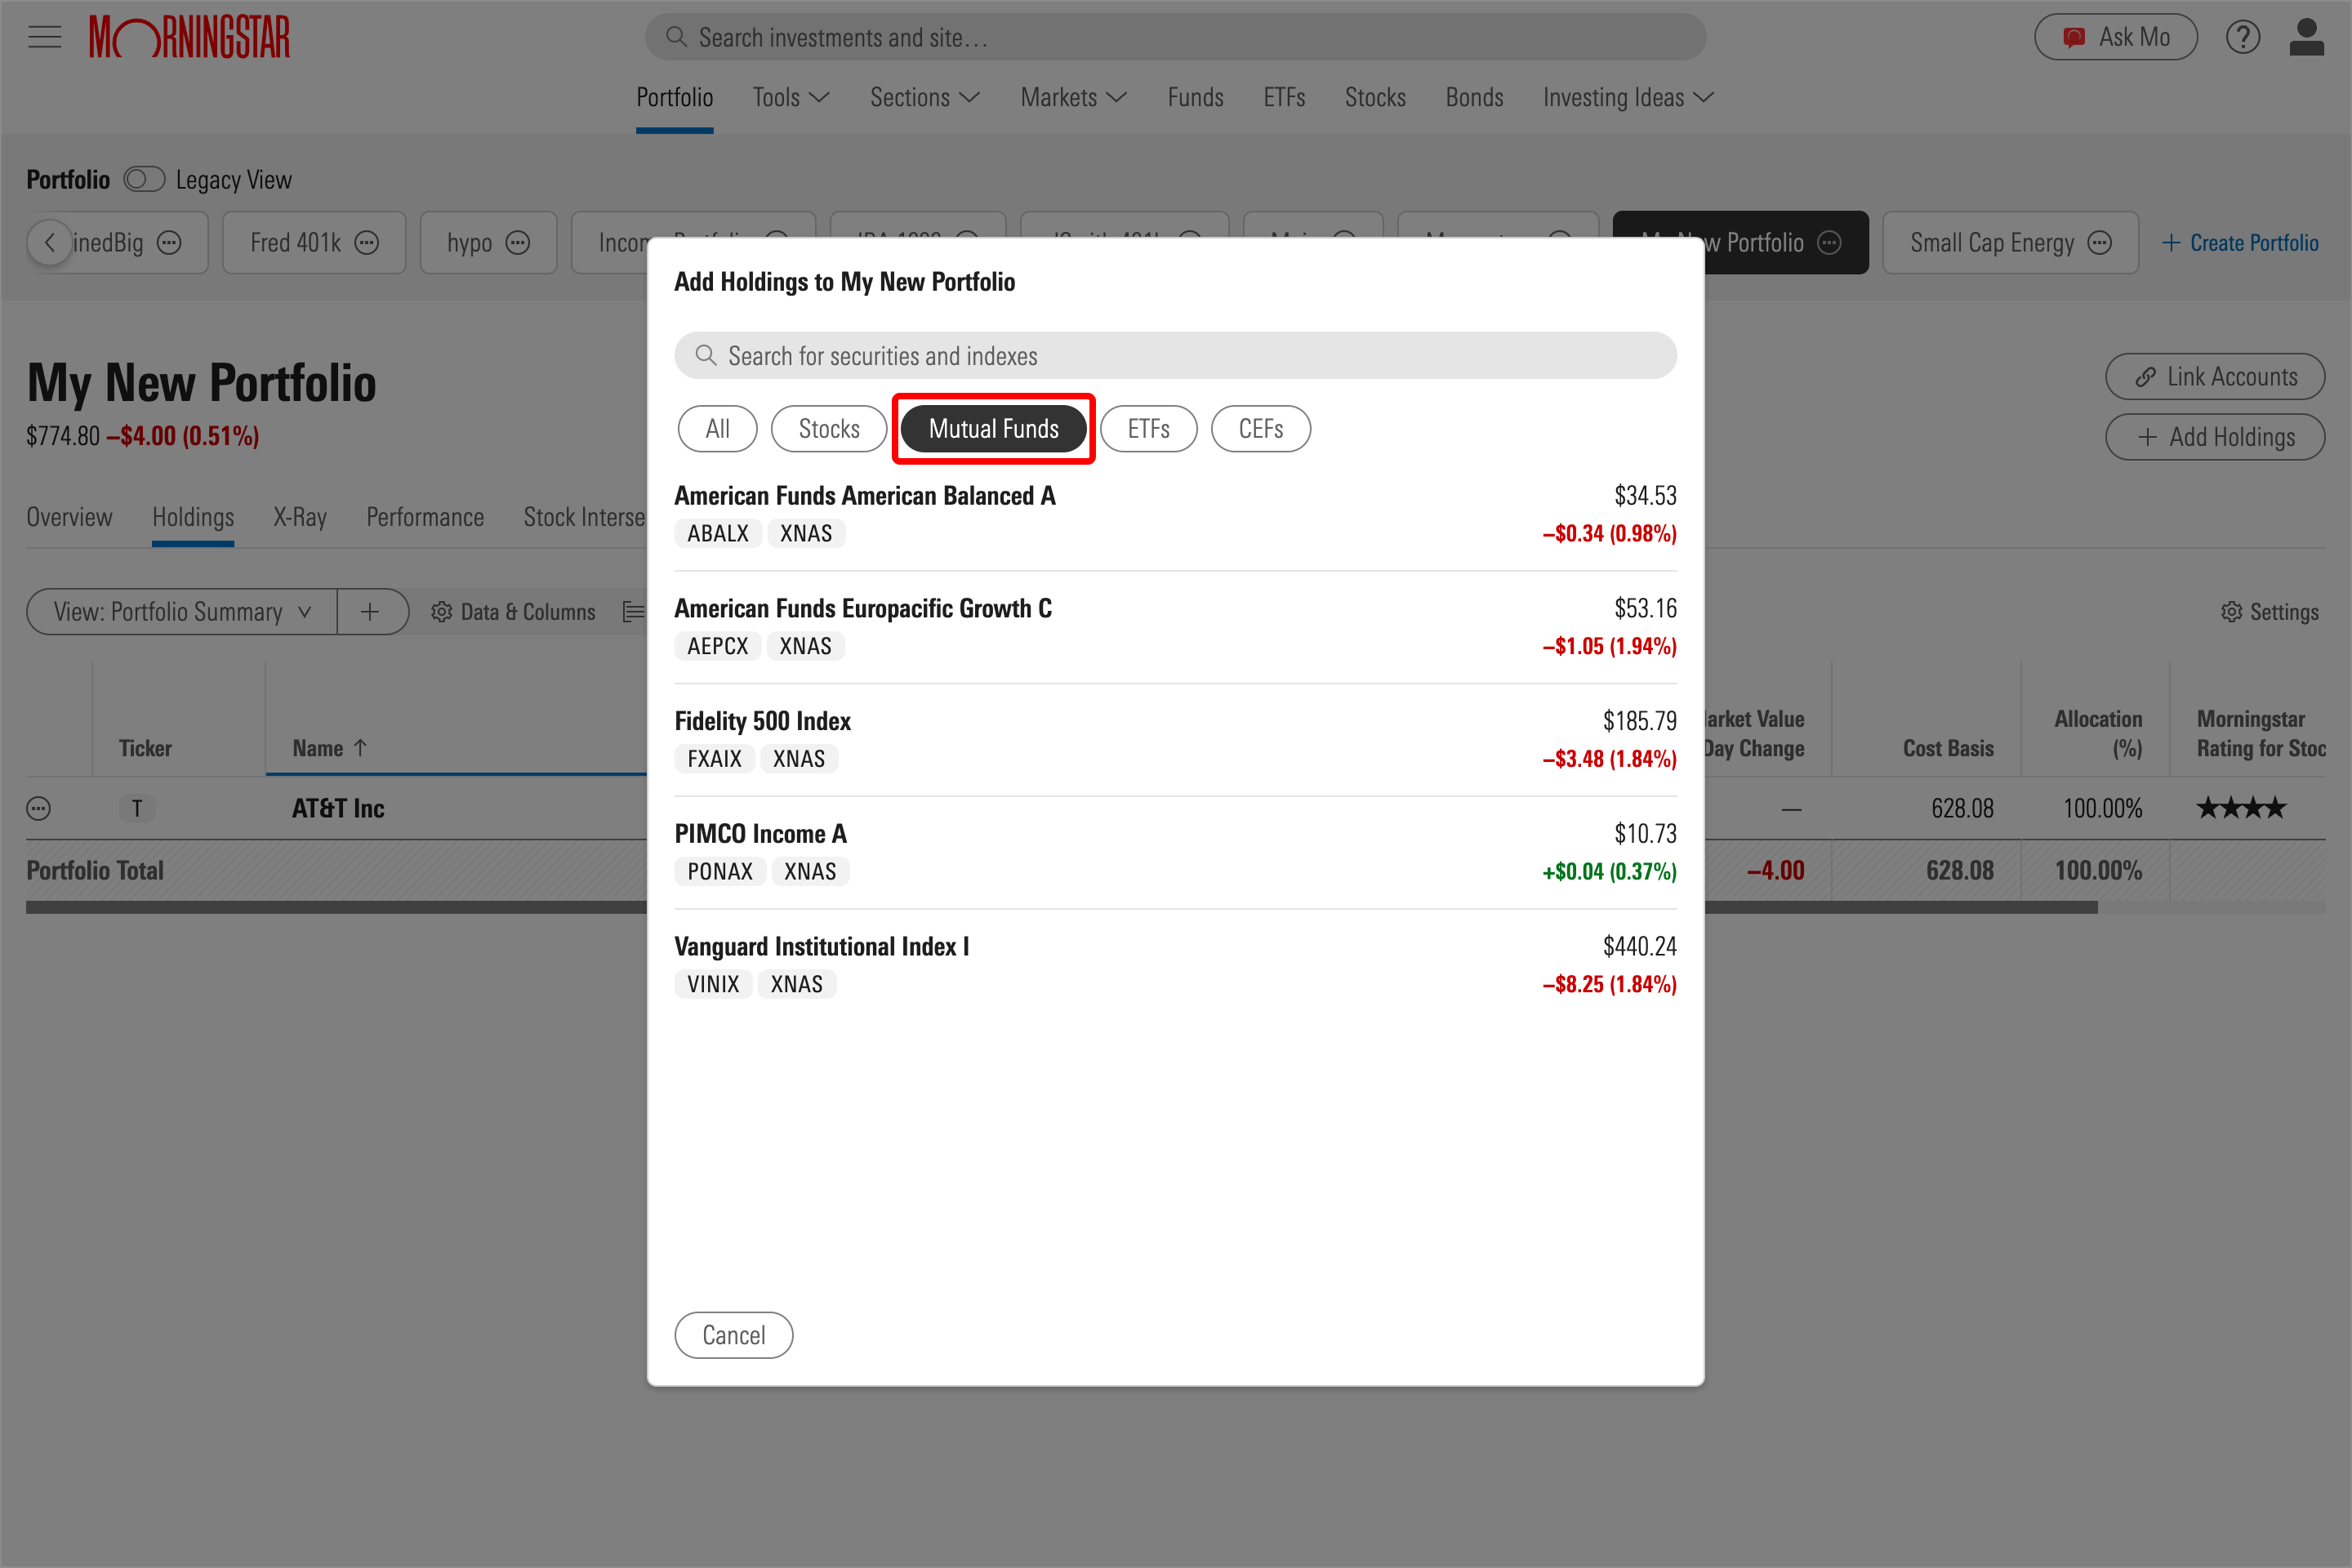Image resolution: width=2352 pixels, height=1568 pixels.
Task: Switch to the Overview tab
Action: click(69, 517)
